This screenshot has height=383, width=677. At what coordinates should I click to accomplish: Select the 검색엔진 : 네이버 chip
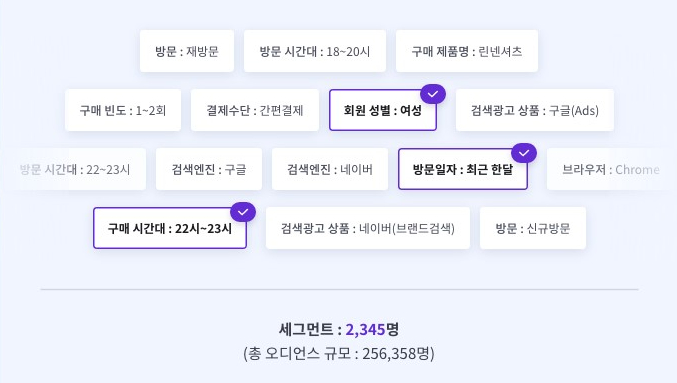point(330,169)
